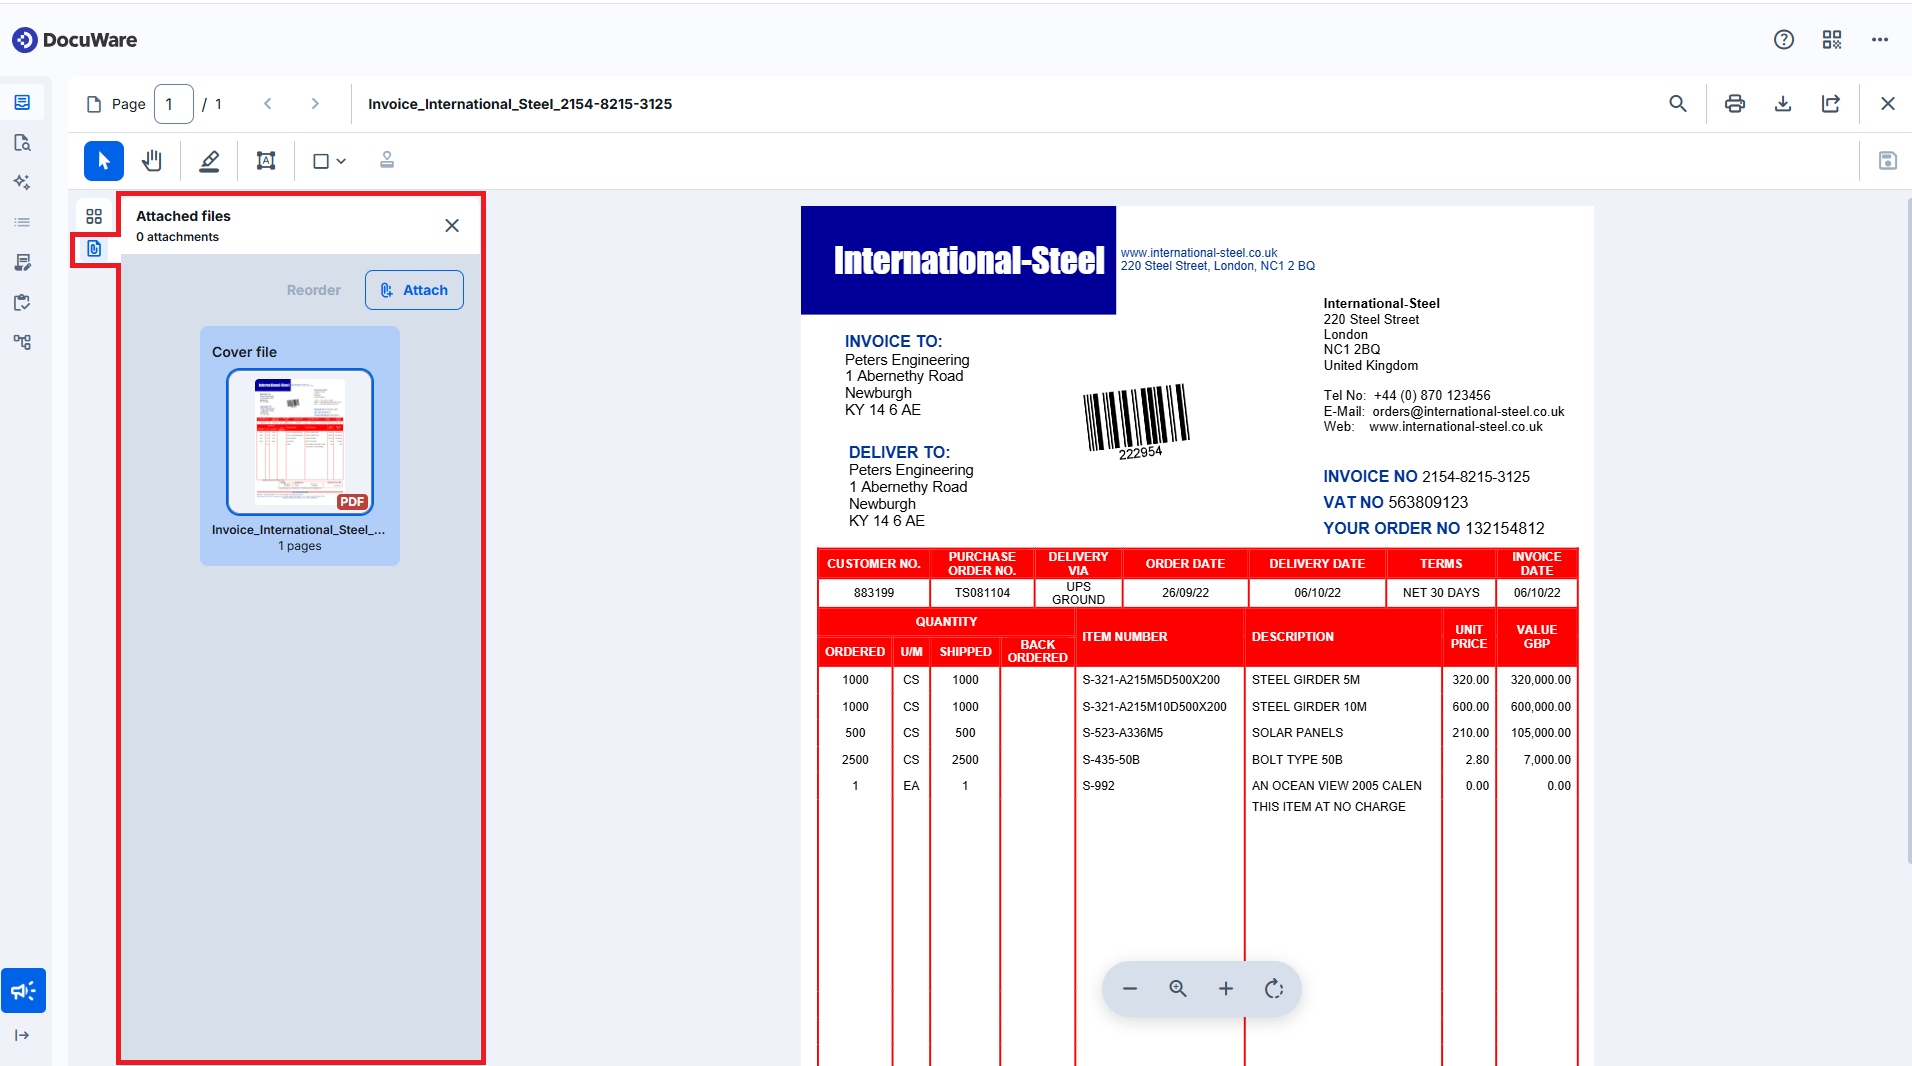The width and height of the screenshot is (1912, 1066).
Task: Click the www.international-steel.co.uk header link
Action: coord(1199,253)
